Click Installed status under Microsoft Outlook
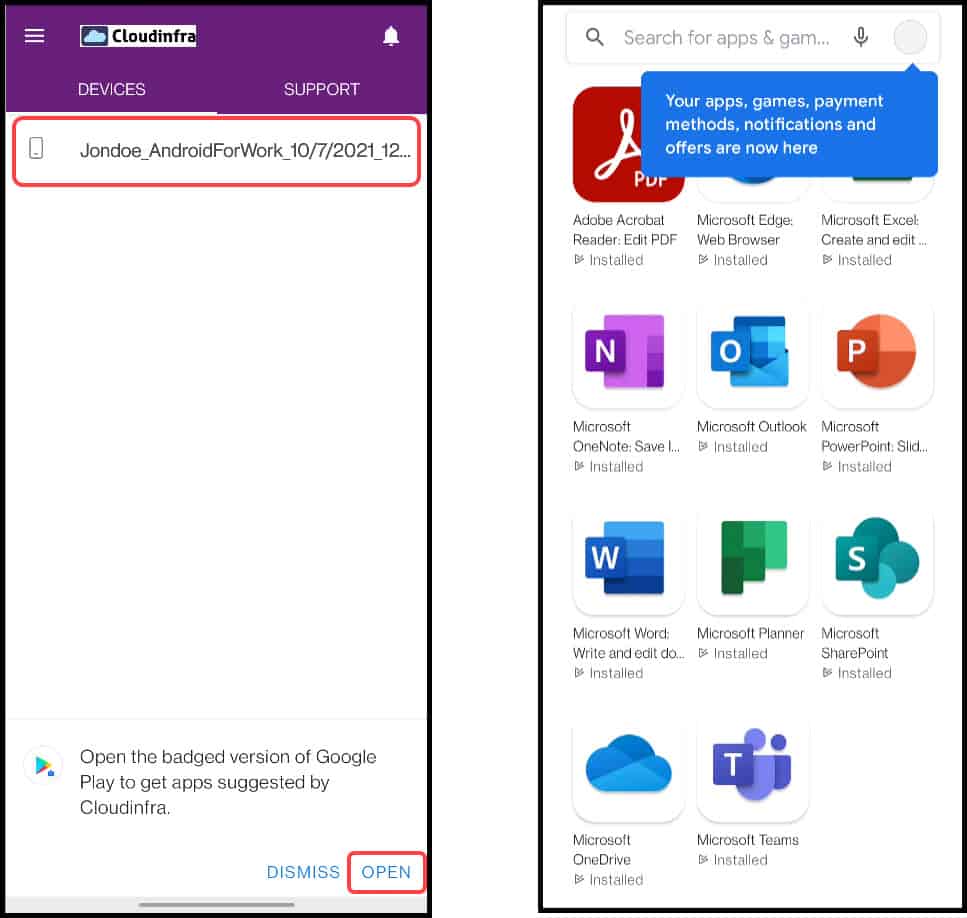The height and width of the screenshot is (918, 967). coord(733,447)
